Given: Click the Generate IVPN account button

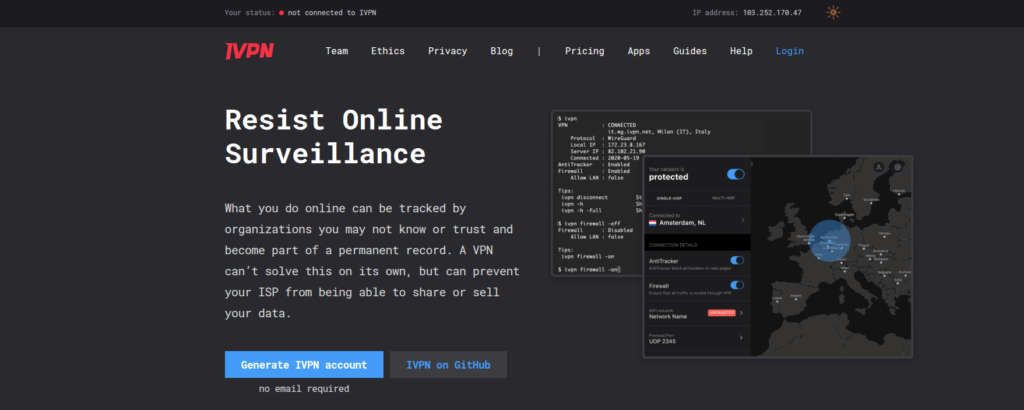Looking at the screenshot, I should click(304, 365).
